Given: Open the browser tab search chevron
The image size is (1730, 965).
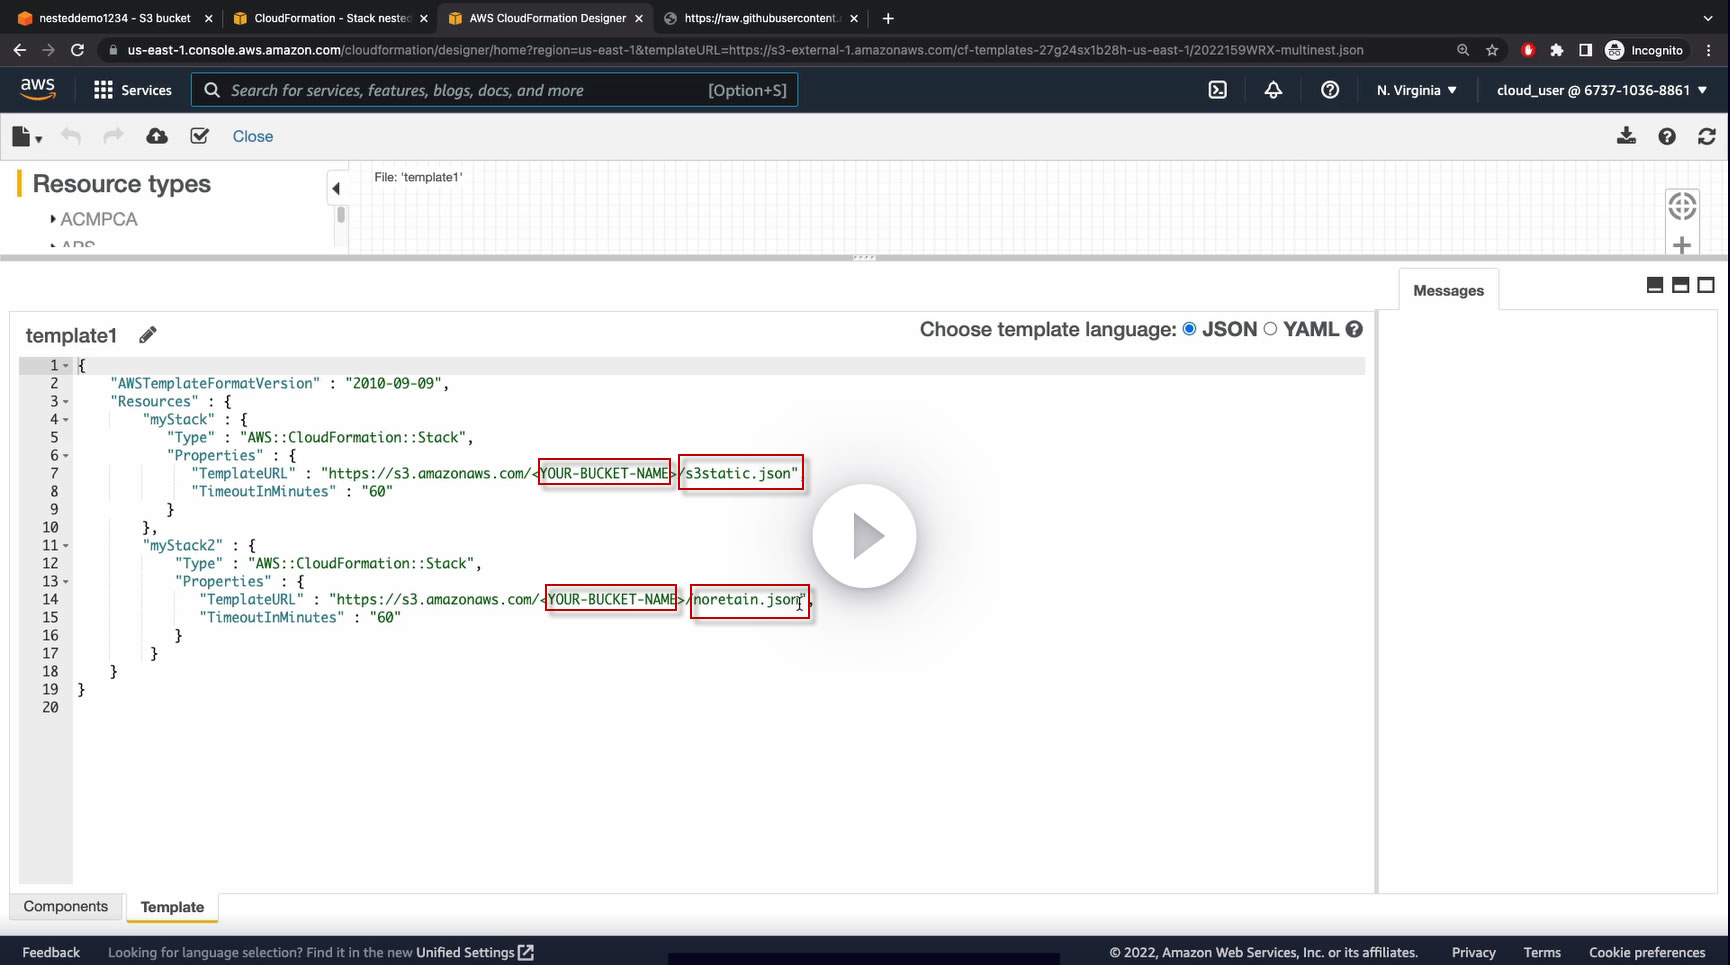Looking at the screenshot, I should (1708, 18).
